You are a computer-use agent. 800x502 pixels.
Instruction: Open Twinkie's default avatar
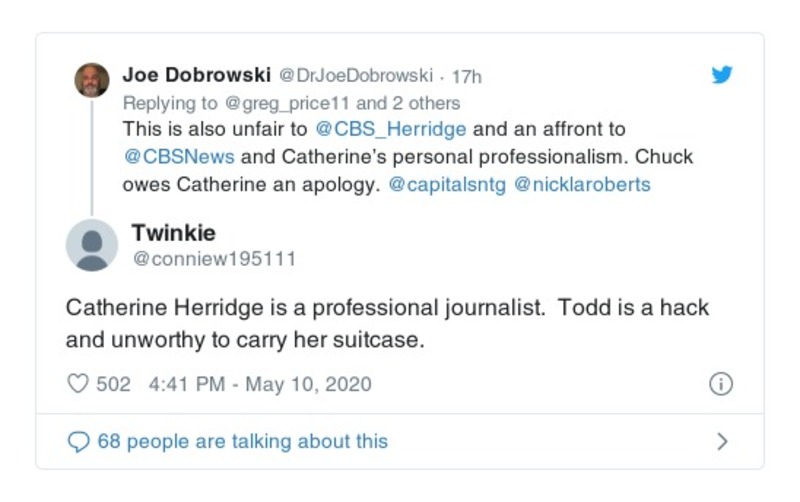click(92, 245)
